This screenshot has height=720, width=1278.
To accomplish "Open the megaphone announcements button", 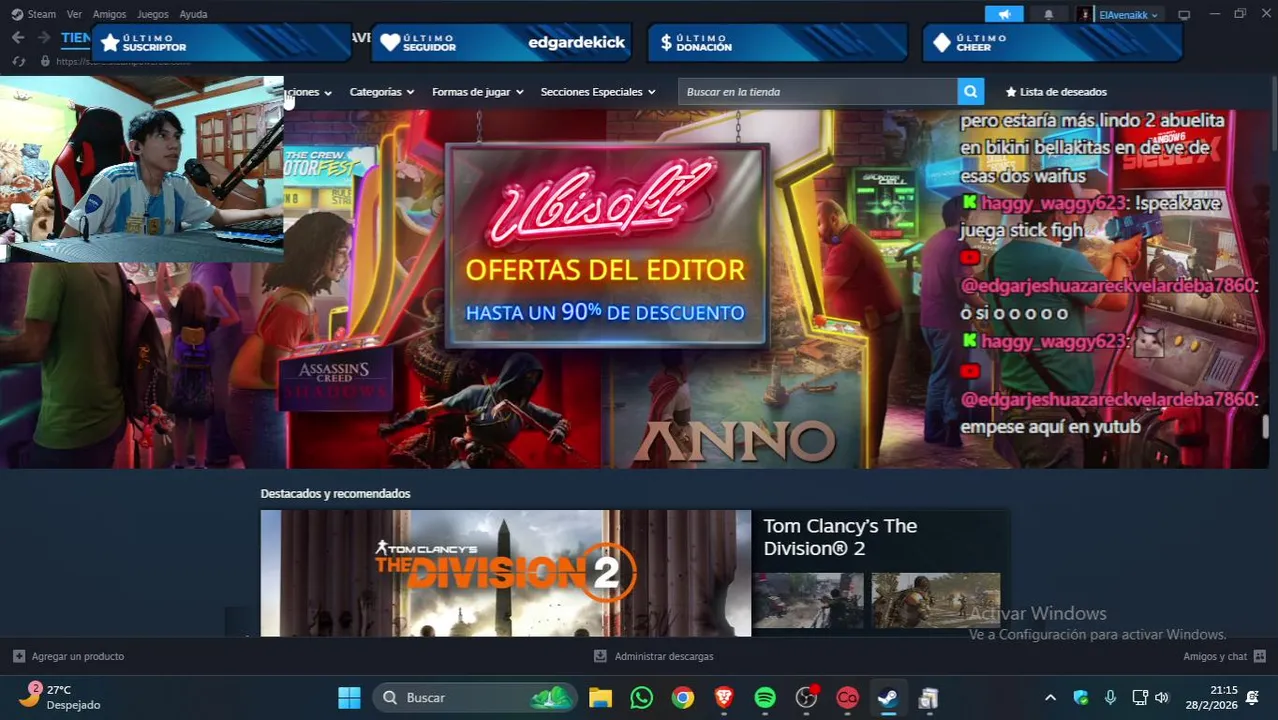I will [1004, 14].
